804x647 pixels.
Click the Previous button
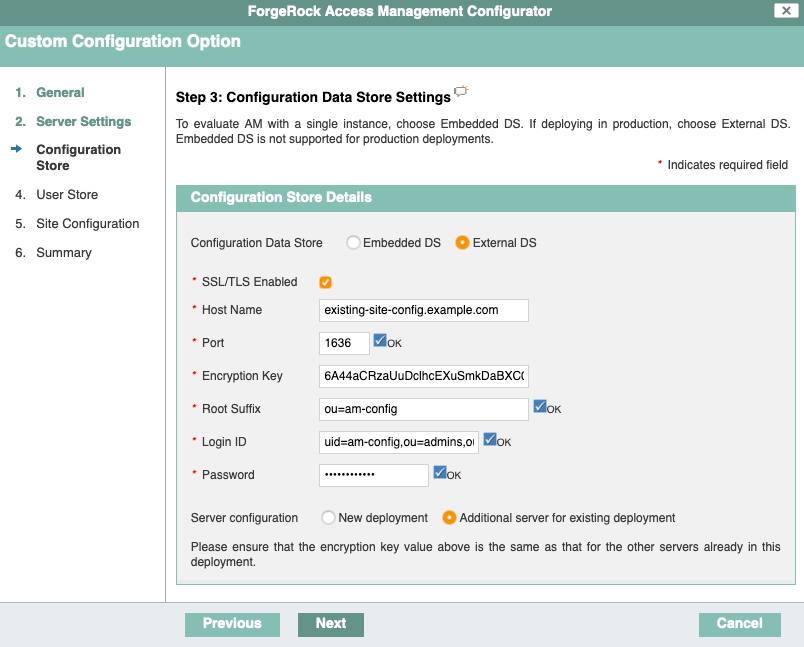coord(232,624)
